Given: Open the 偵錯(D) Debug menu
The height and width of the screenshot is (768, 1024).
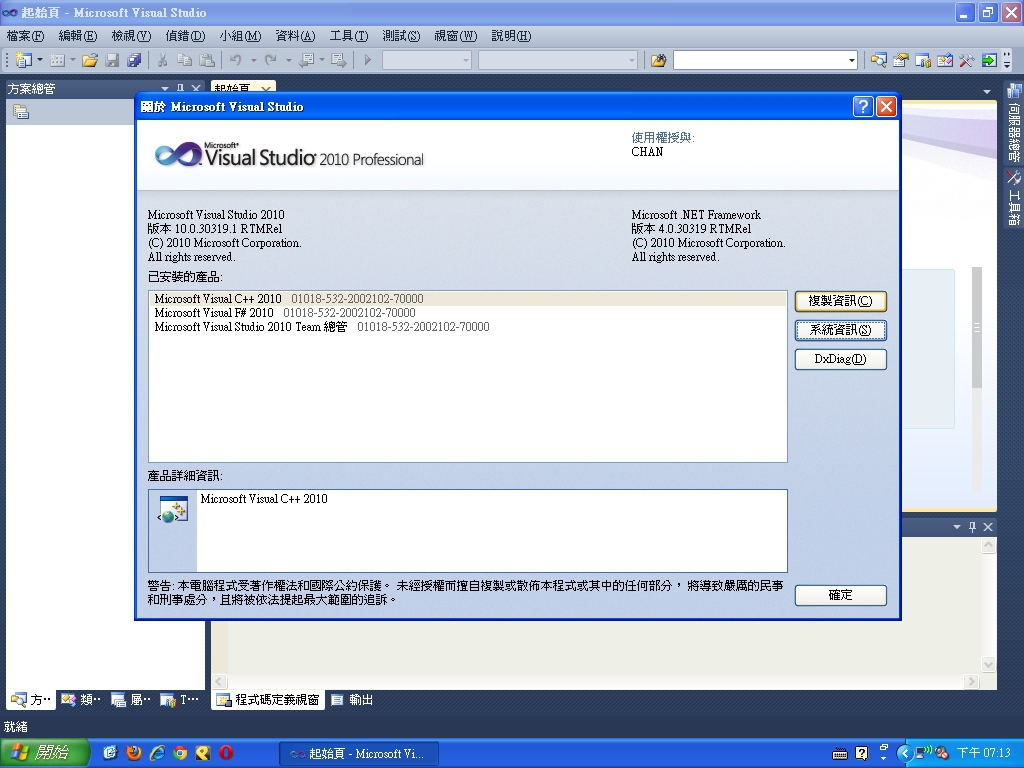Looking at the screenshot, I should (185, 36).
